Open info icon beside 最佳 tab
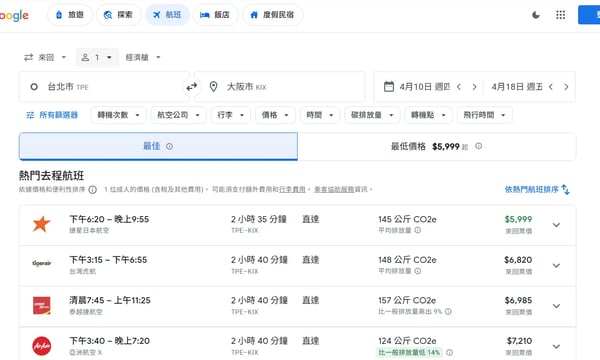600x360 pixels. [x=169, y=146]
